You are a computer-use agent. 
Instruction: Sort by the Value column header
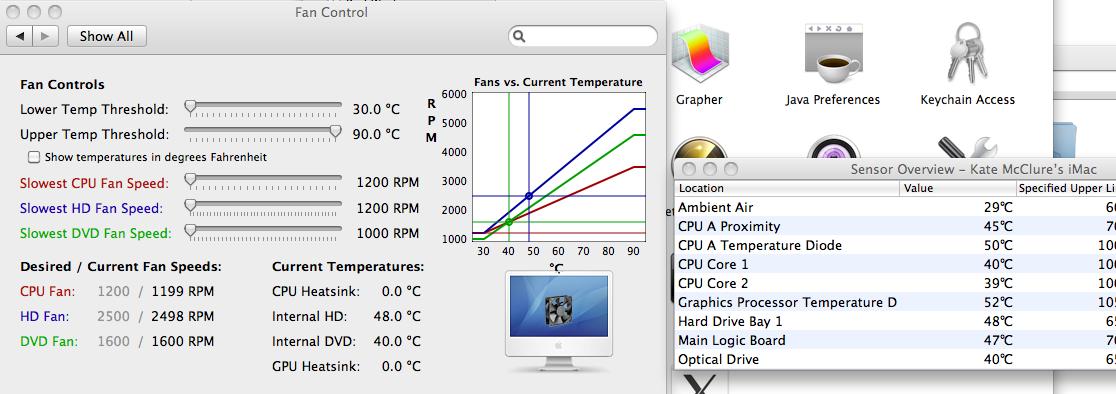(x=958, y=188)
